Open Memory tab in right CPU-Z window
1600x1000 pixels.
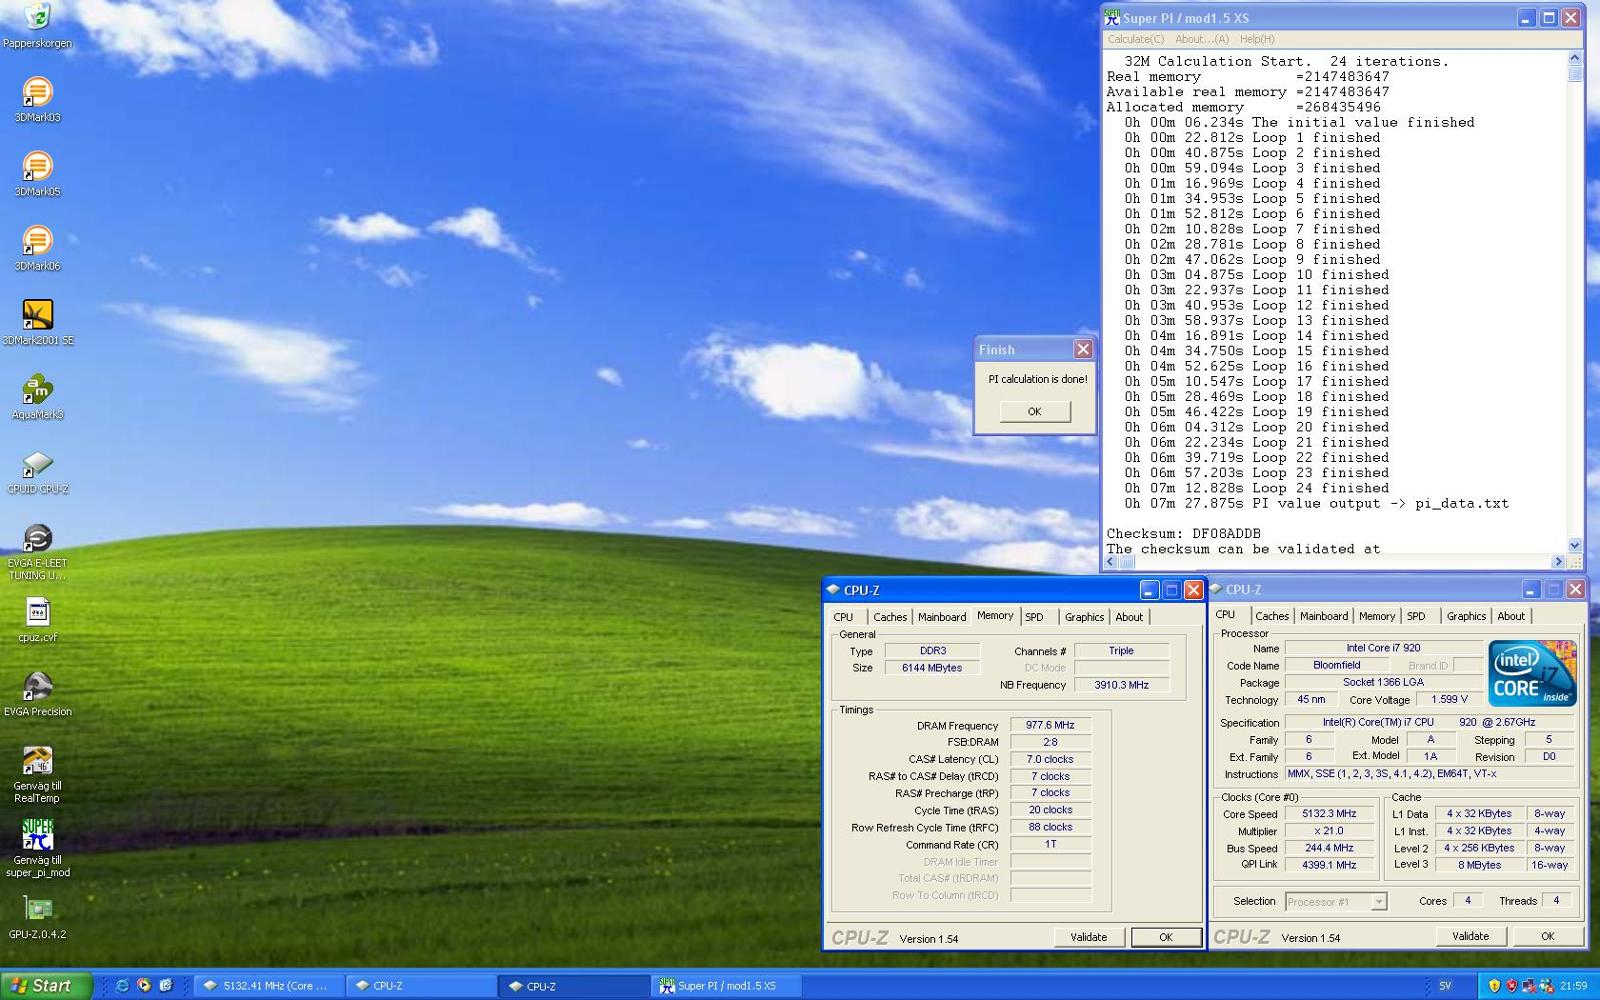(x=1376, y=616)
